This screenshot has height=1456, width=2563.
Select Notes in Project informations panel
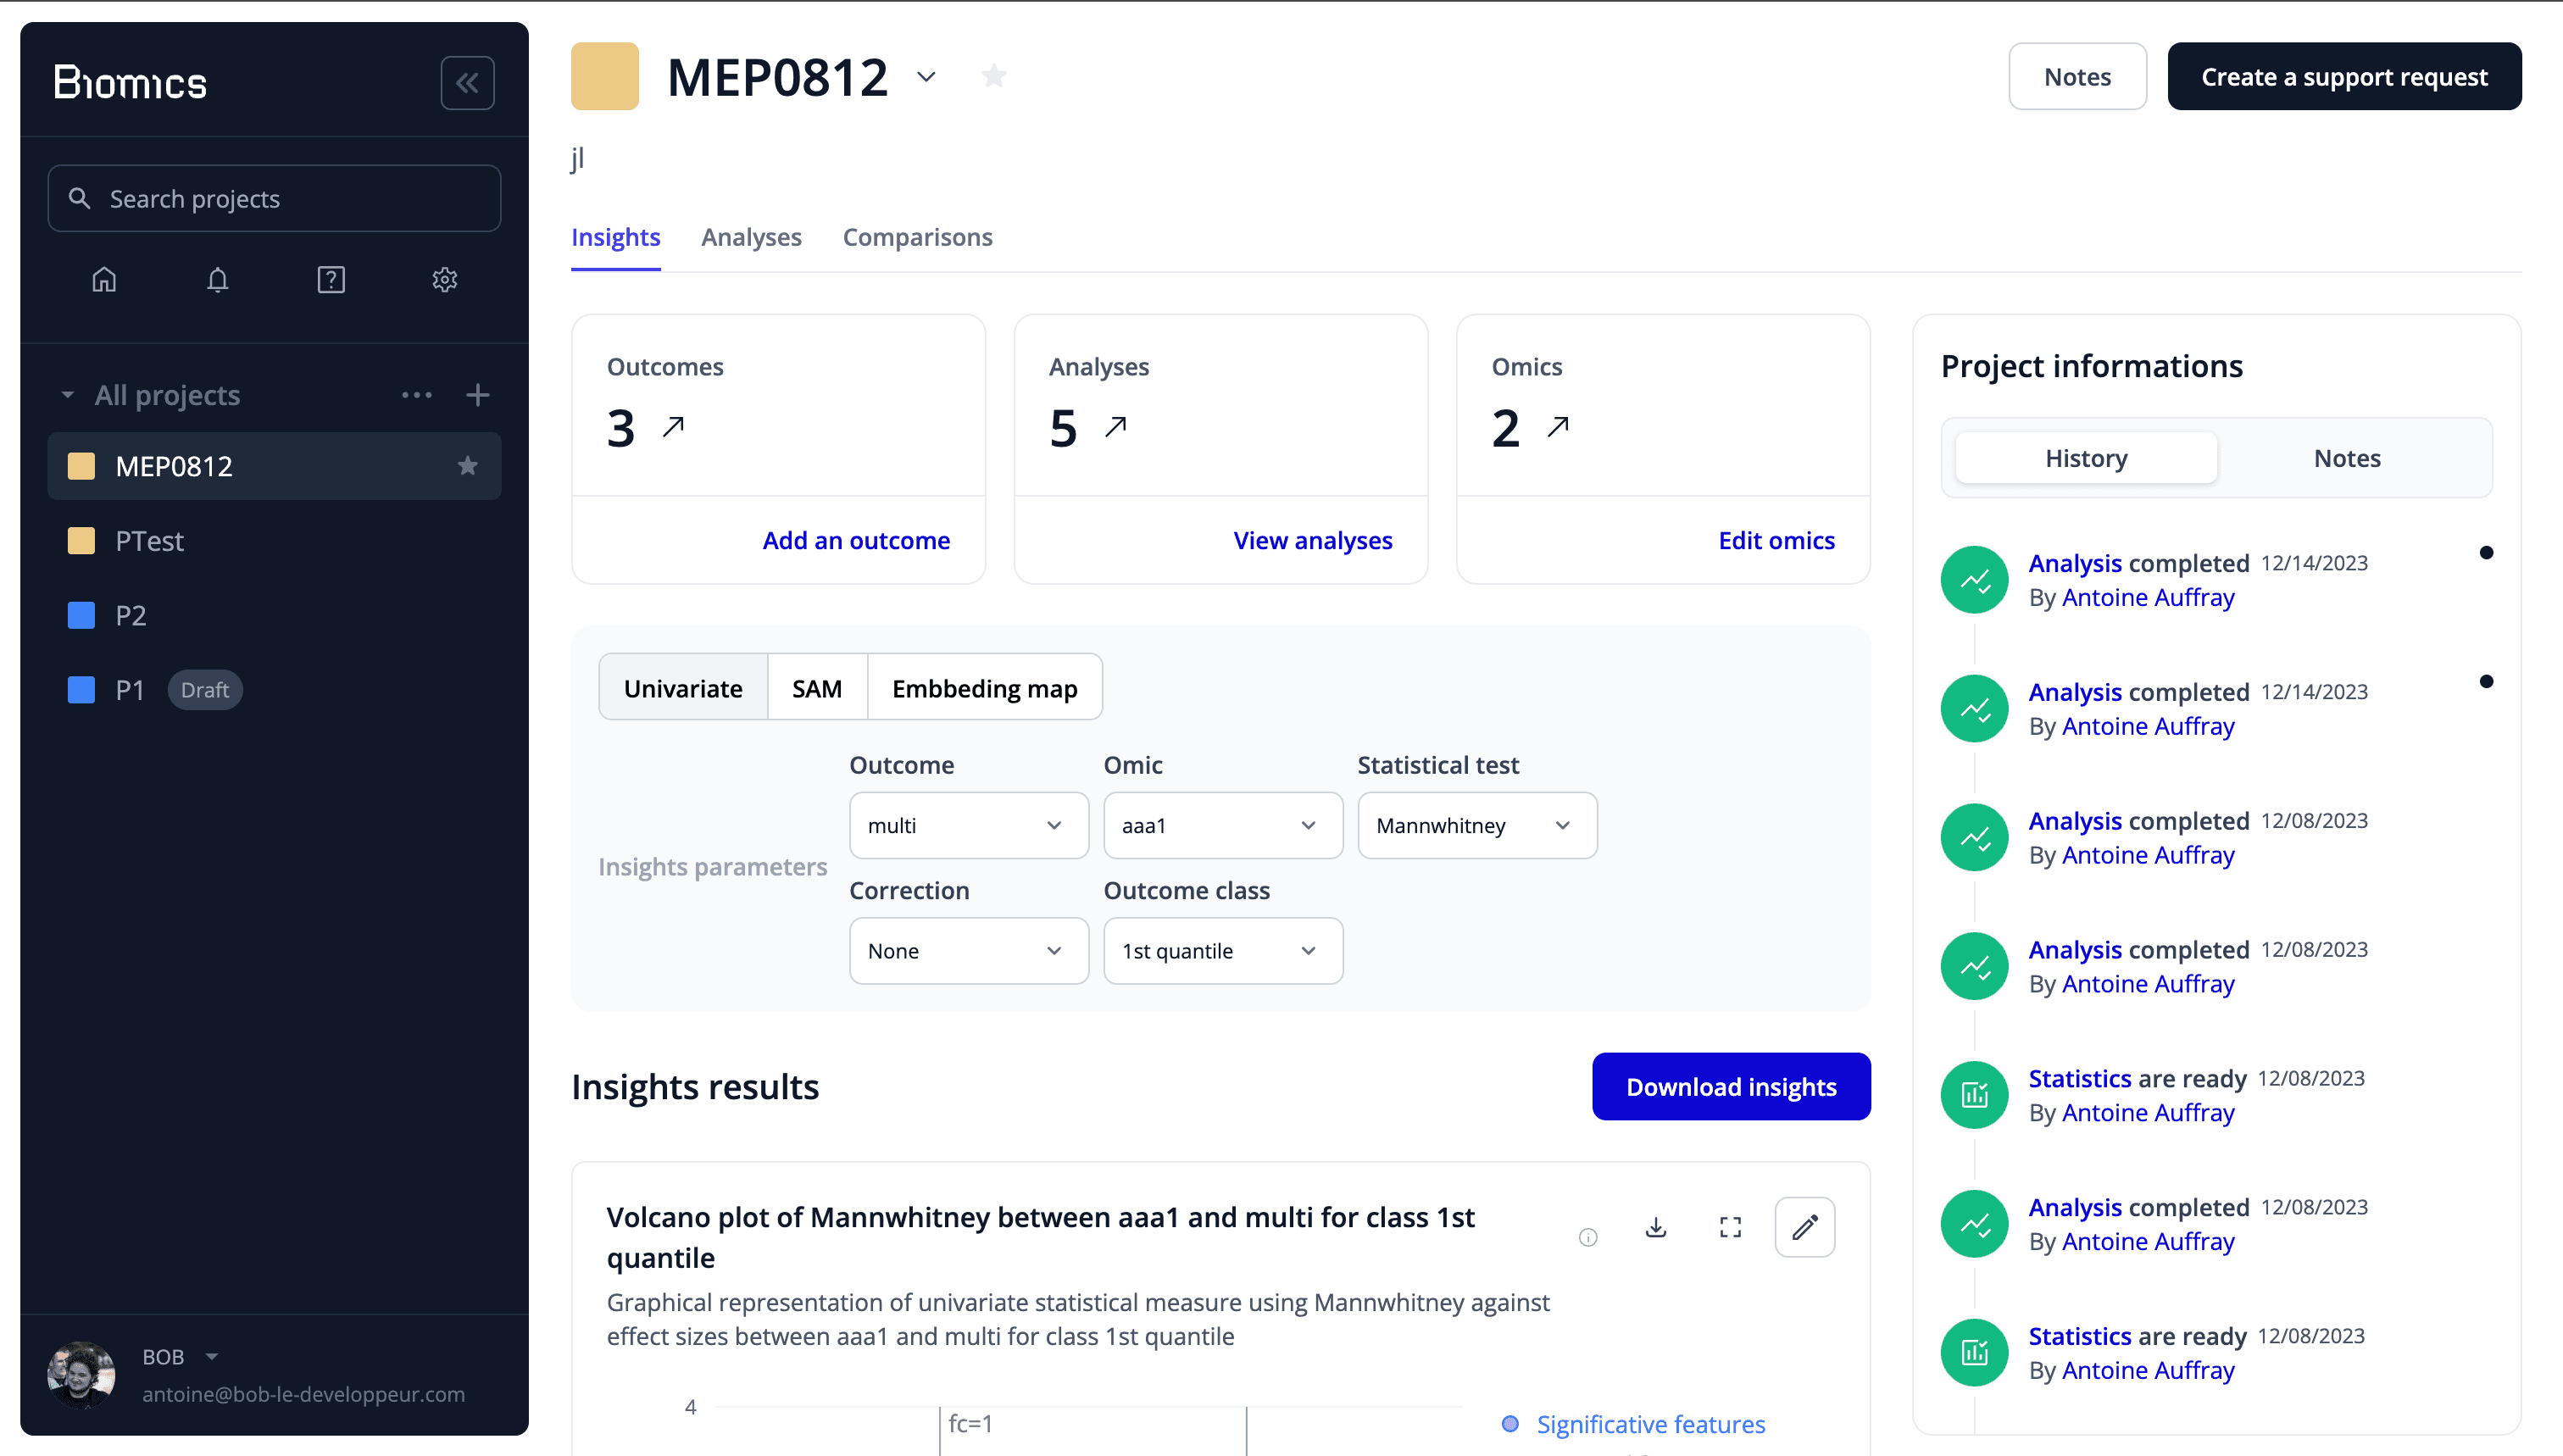(2346, 458)
